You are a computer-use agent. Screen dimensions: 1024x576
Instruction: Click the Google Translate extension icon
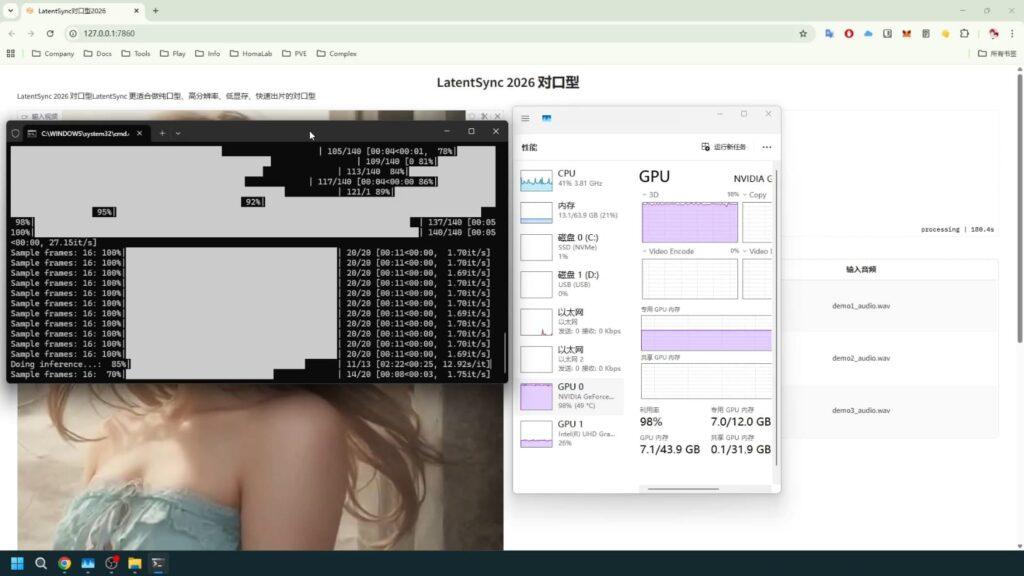tap(829, 33)
